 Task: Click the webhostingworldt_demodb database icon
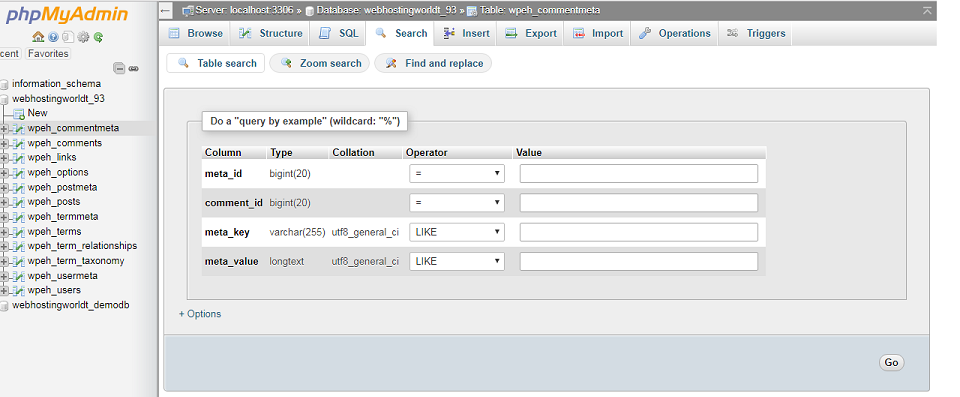(5, 305)
